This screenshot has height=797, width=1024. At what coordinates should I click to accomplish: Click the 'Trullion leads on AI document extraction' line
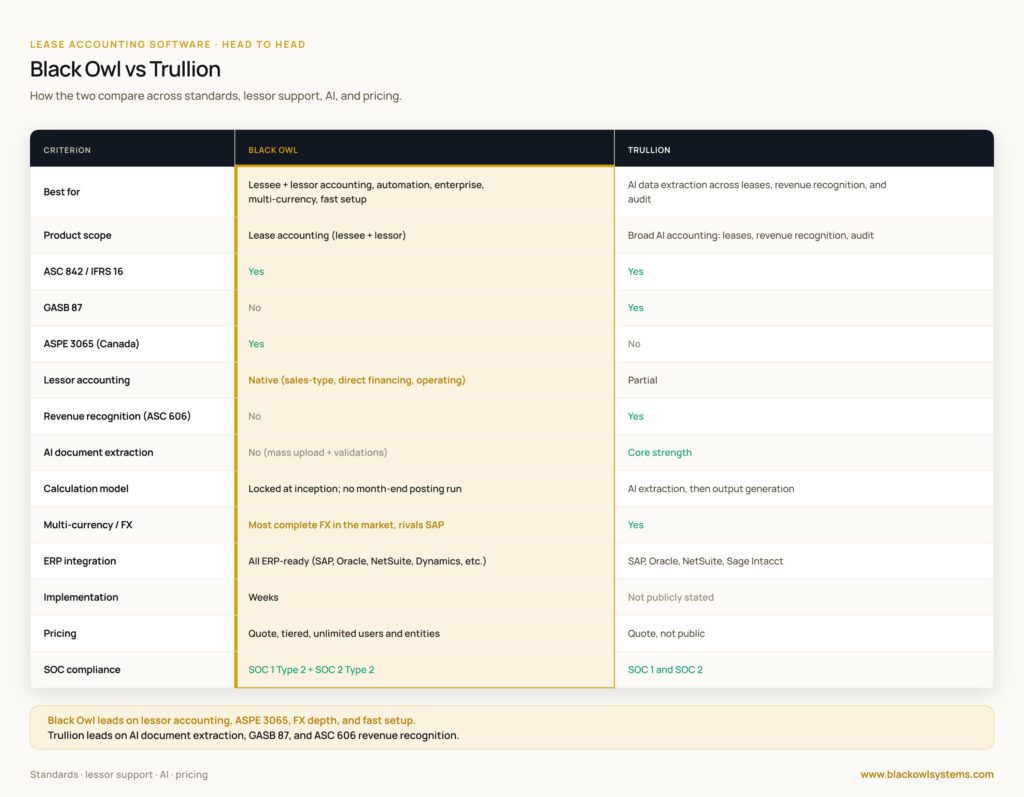click(x=253, y=735)
